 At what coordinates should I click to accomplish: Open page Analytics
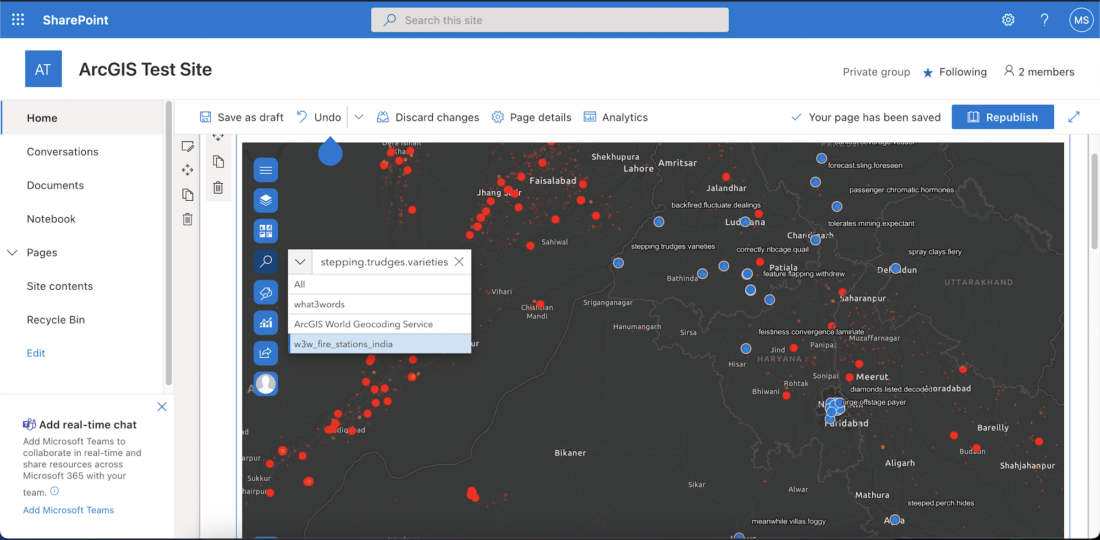click(x=616, y=117)
